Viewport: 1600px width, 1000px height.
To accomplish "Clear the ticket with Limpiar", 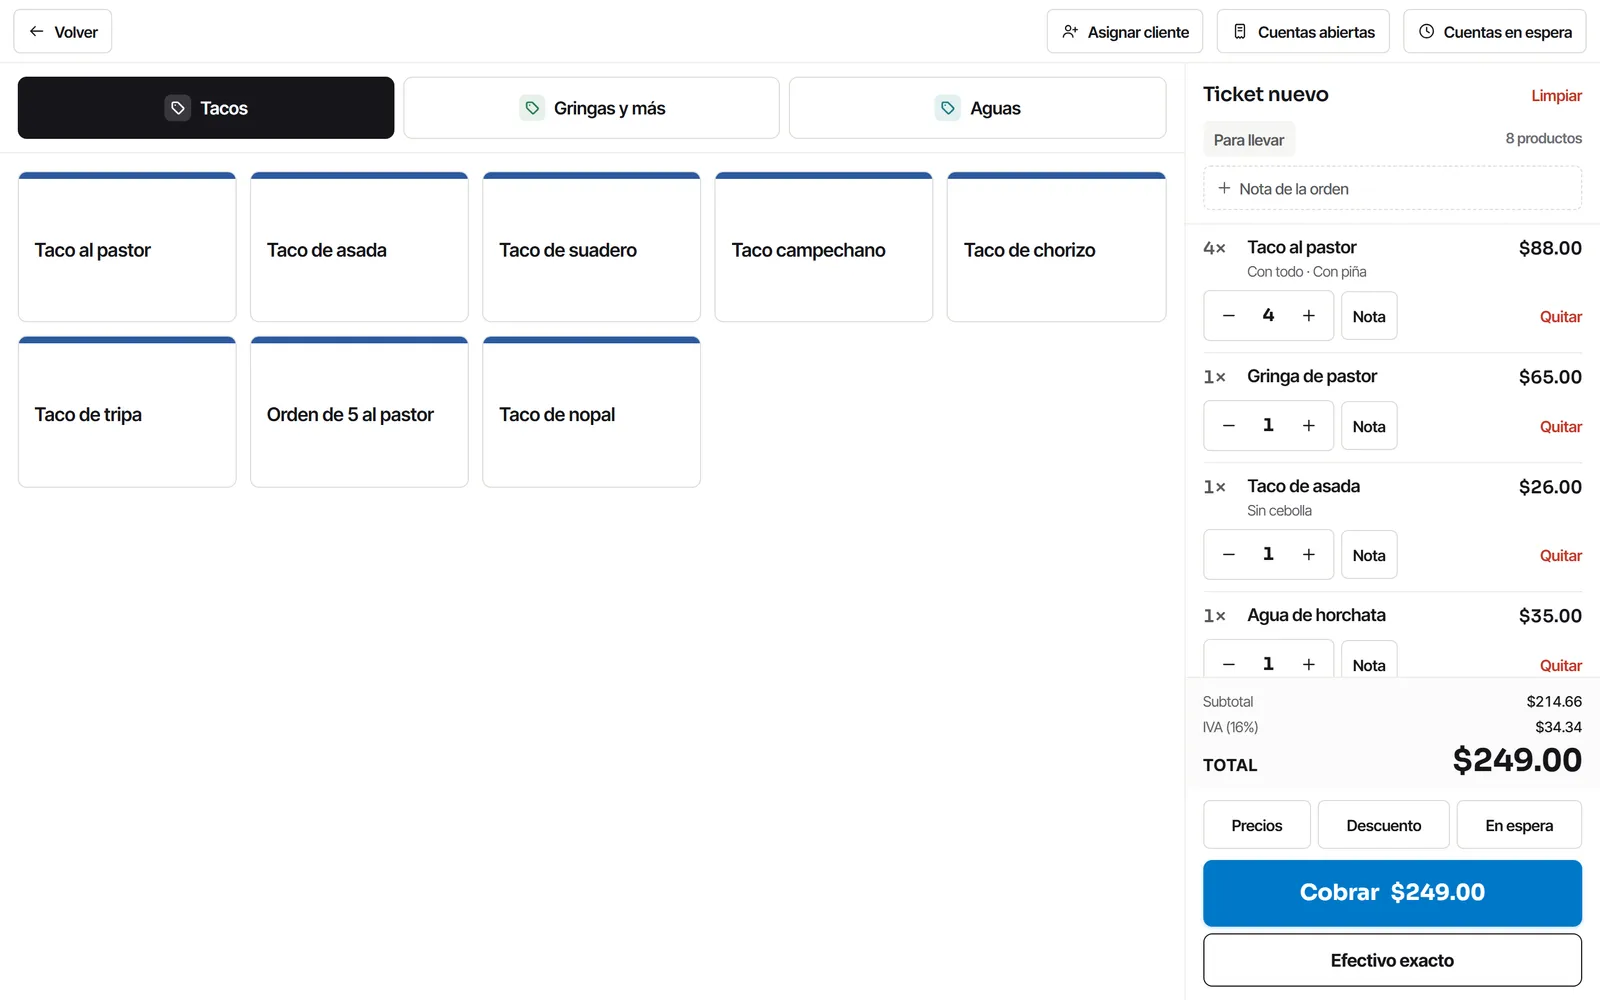I will tap(1556, 96).
